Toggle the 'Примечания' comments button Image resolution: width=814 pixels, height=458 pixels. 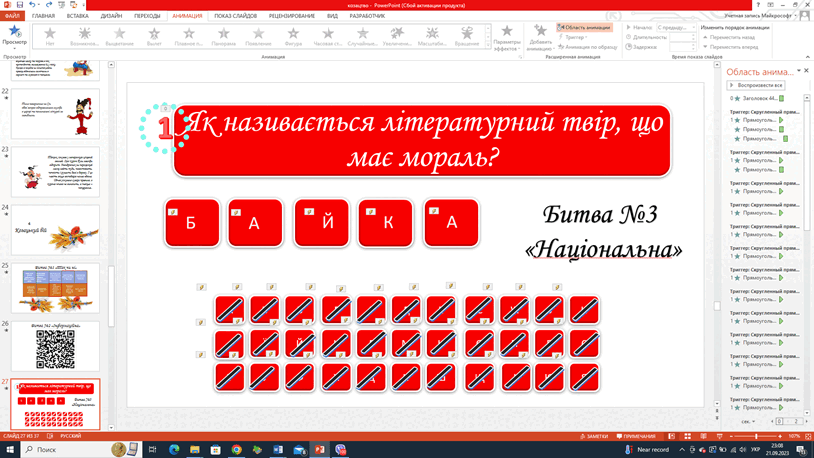tap(636, 436)
